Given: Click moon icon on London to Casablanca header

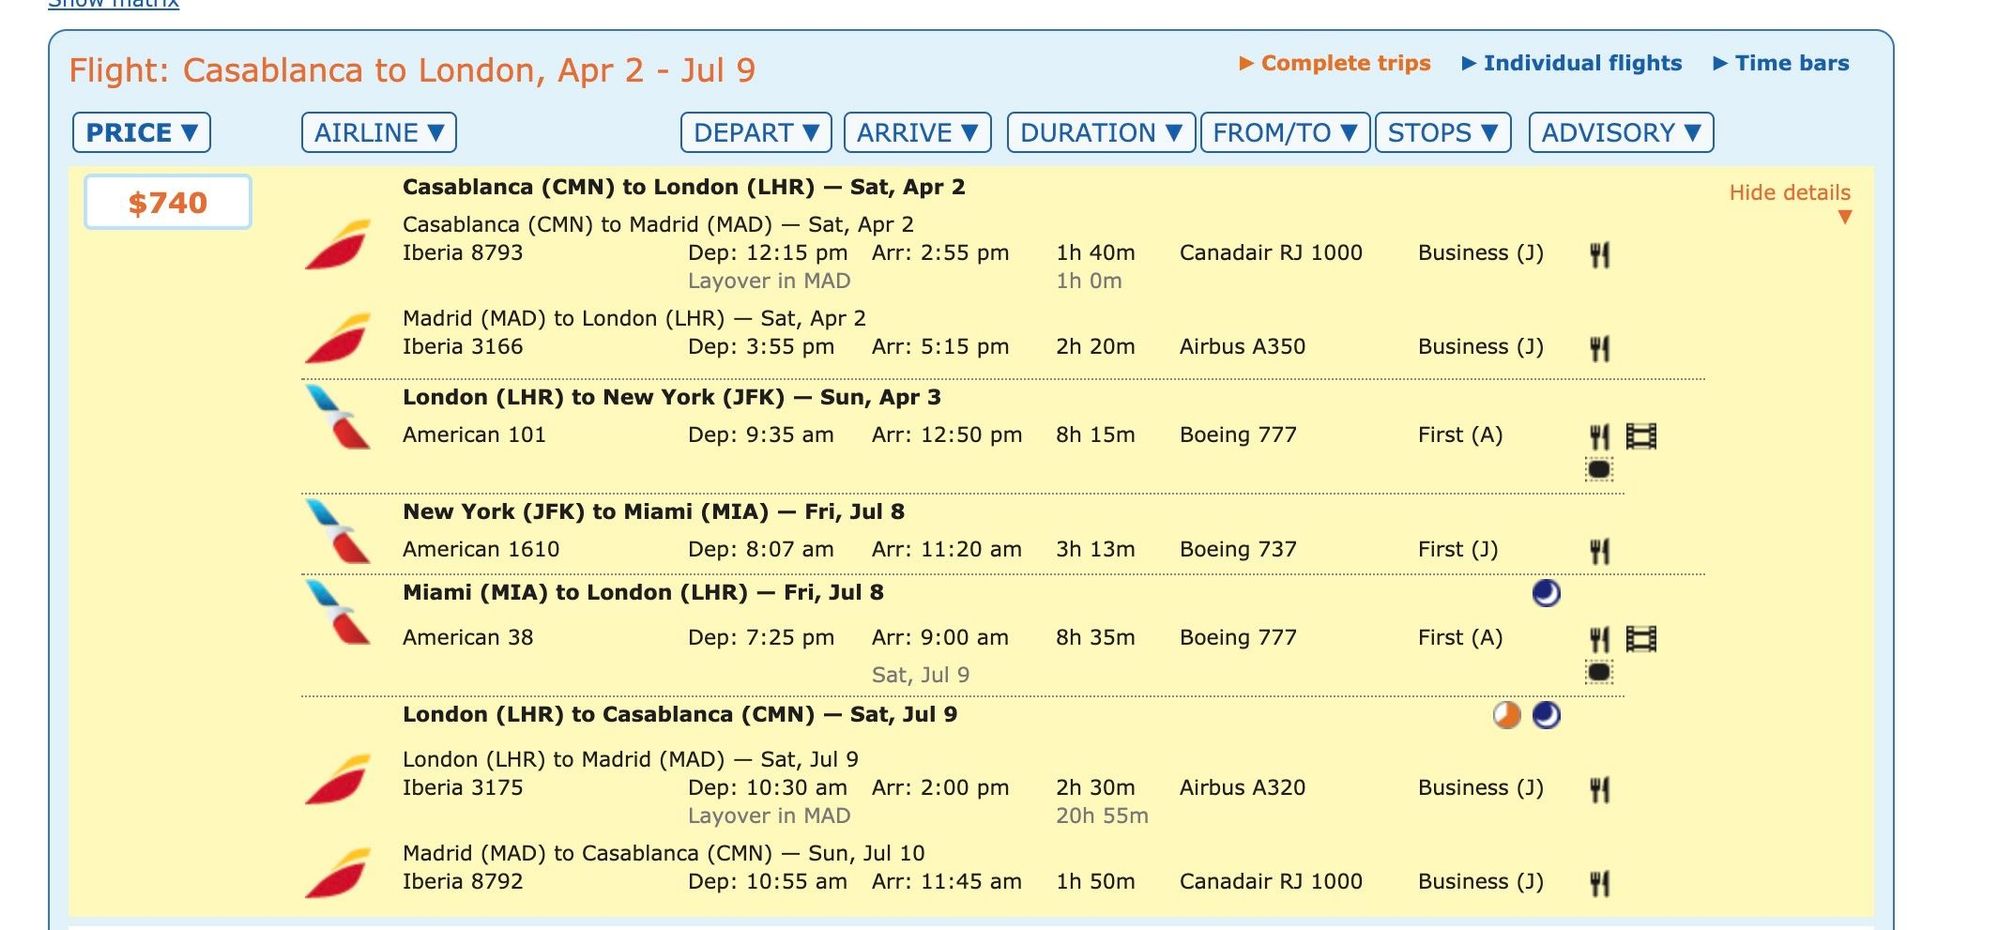Looking at the screenshot, I should point(1546,715).
